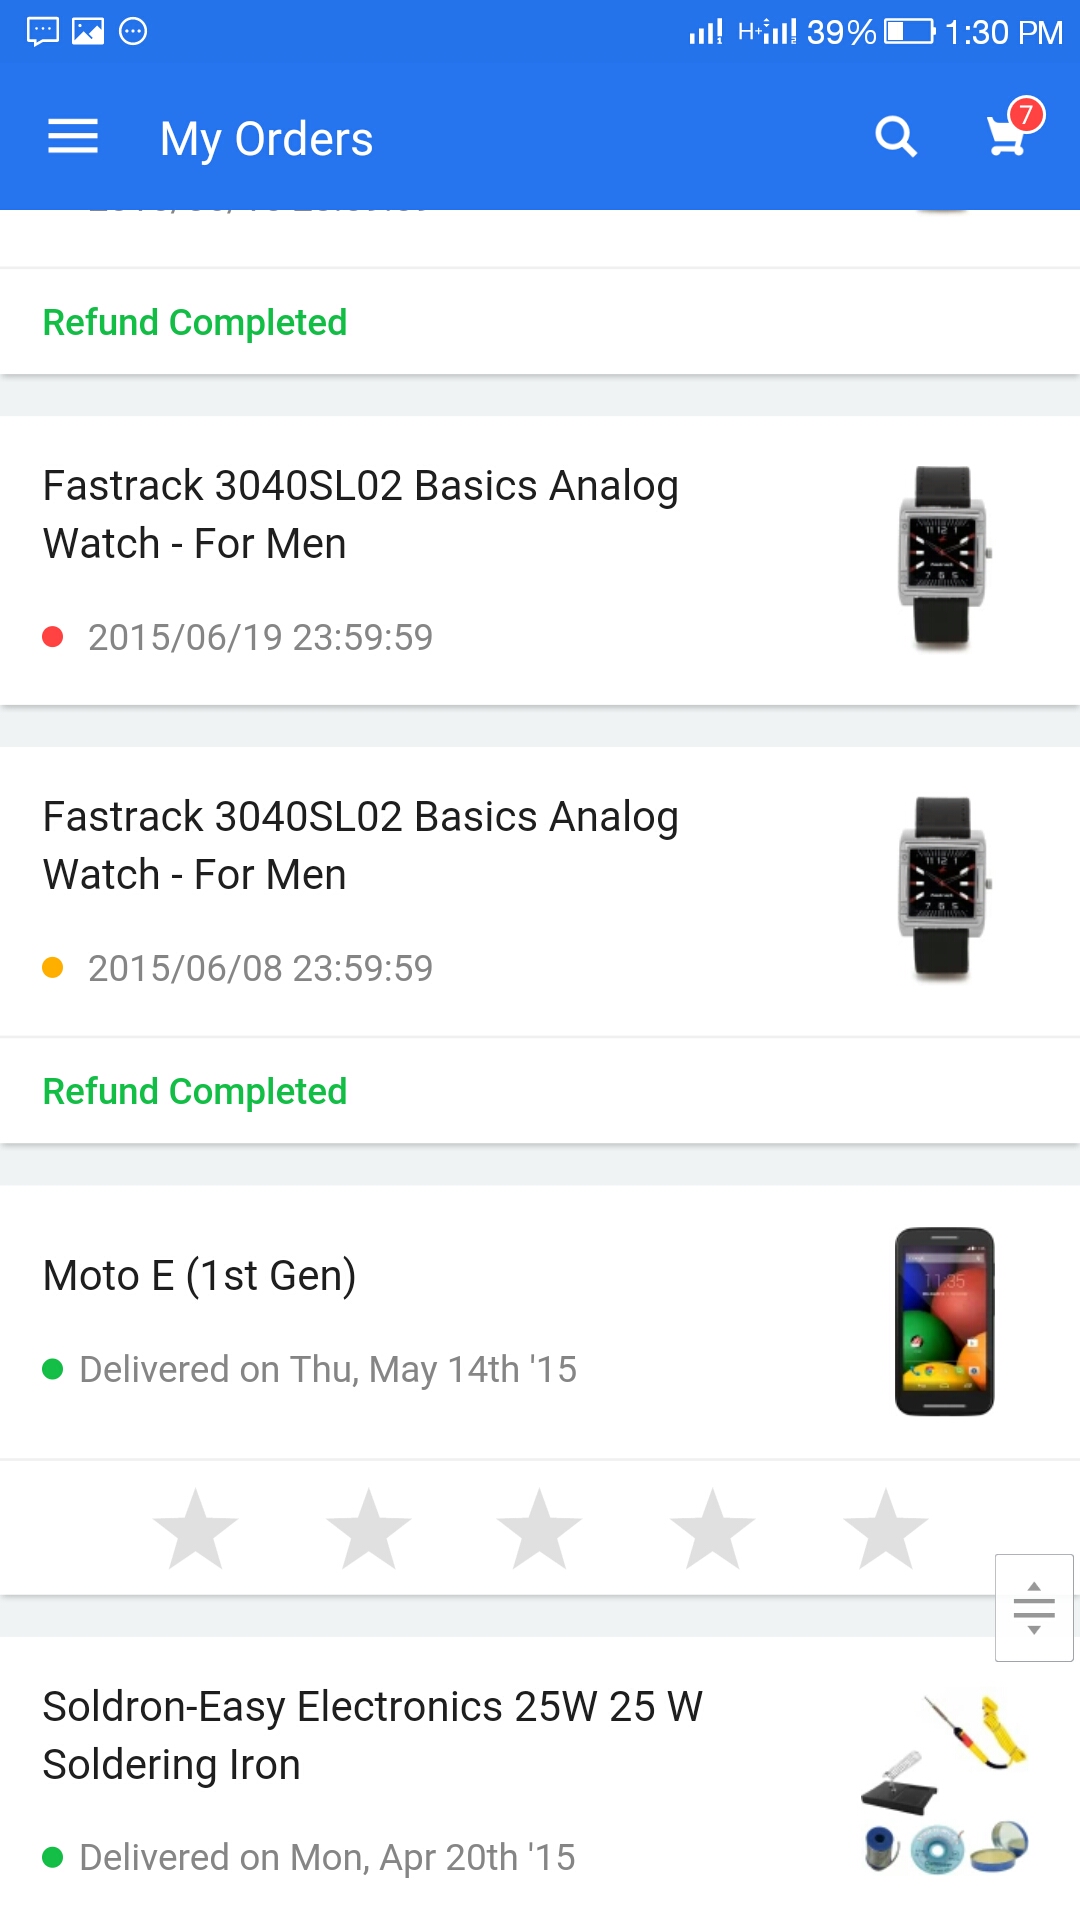This screenshot has width=1080, height=1920.
Task: Tap the battery icon in status bar
Action: [x=908, y=32]
